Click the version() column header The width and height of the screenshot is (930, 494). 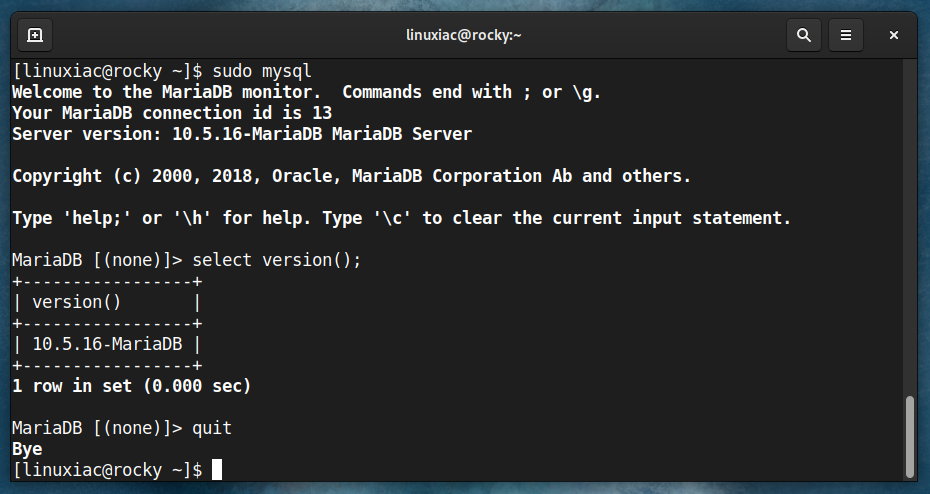[77, 302]
